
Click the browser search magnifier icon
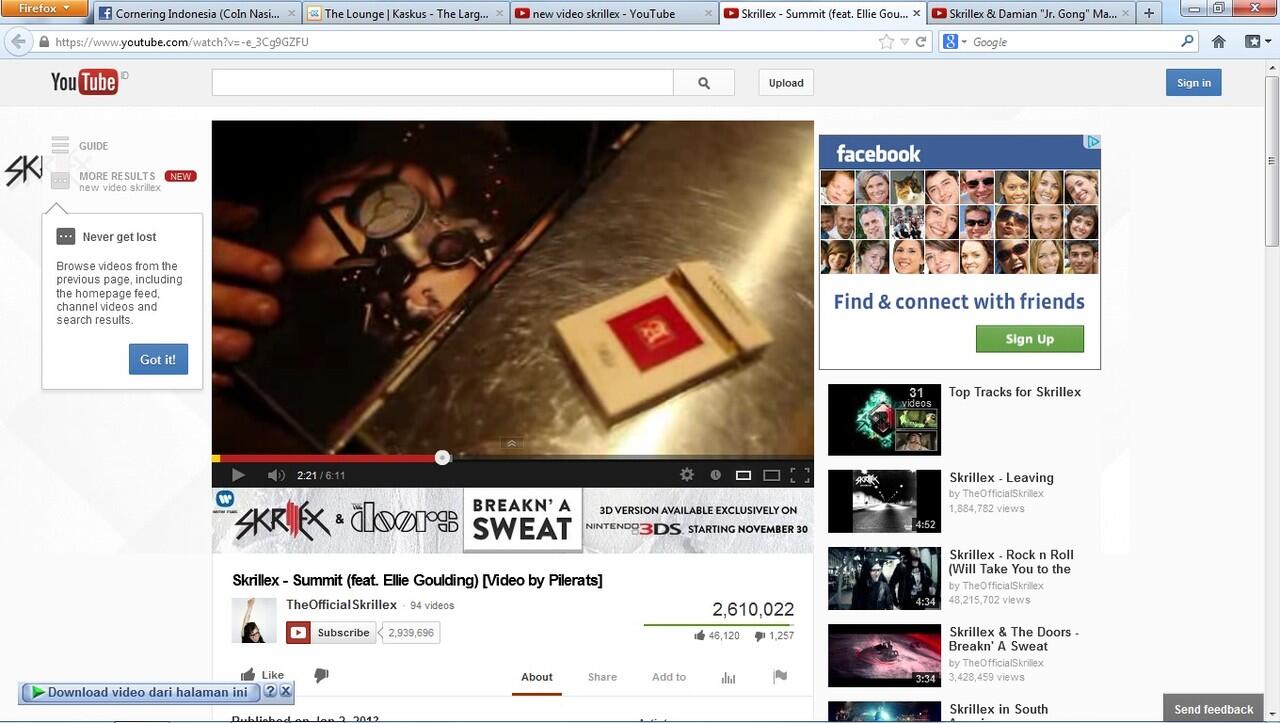point(1187,42)
